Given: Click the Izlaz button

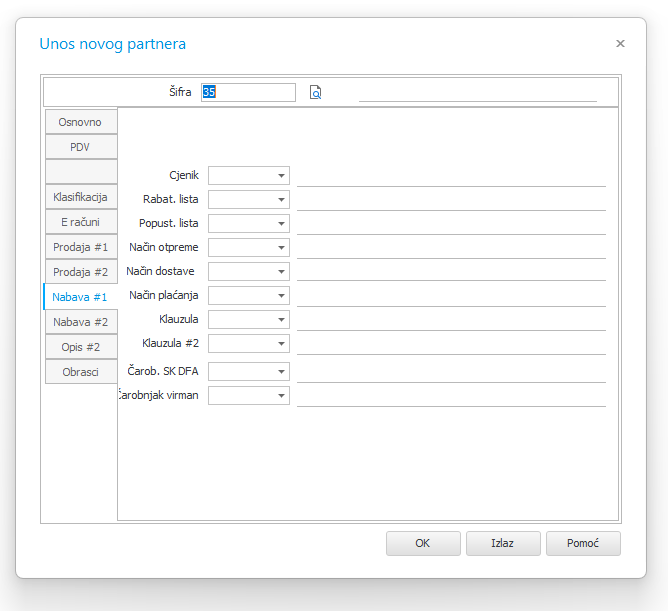Looking at the screenshot, I should coord(503,543).
